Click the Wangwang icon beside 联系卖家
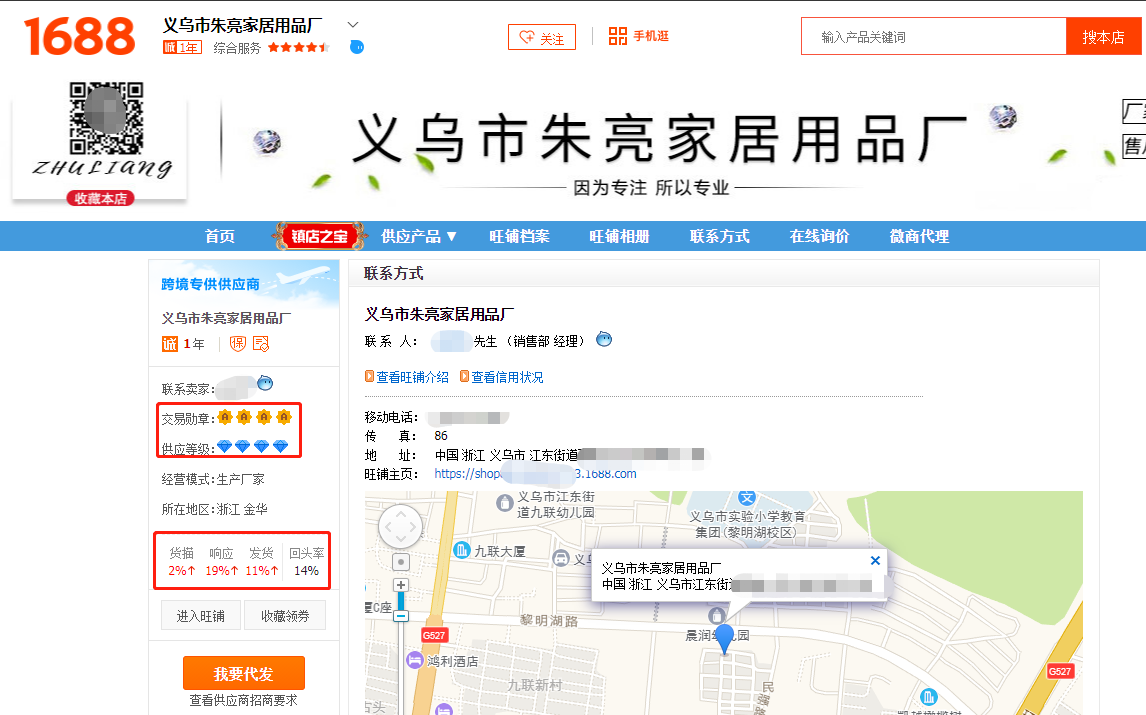This screenshot has height=715, width=1146. 265,382
